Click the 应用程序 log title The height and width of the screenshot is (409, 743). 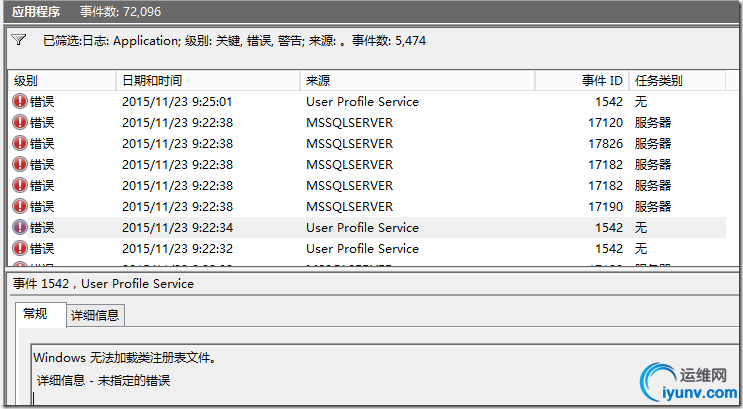[x=36, y=11]
